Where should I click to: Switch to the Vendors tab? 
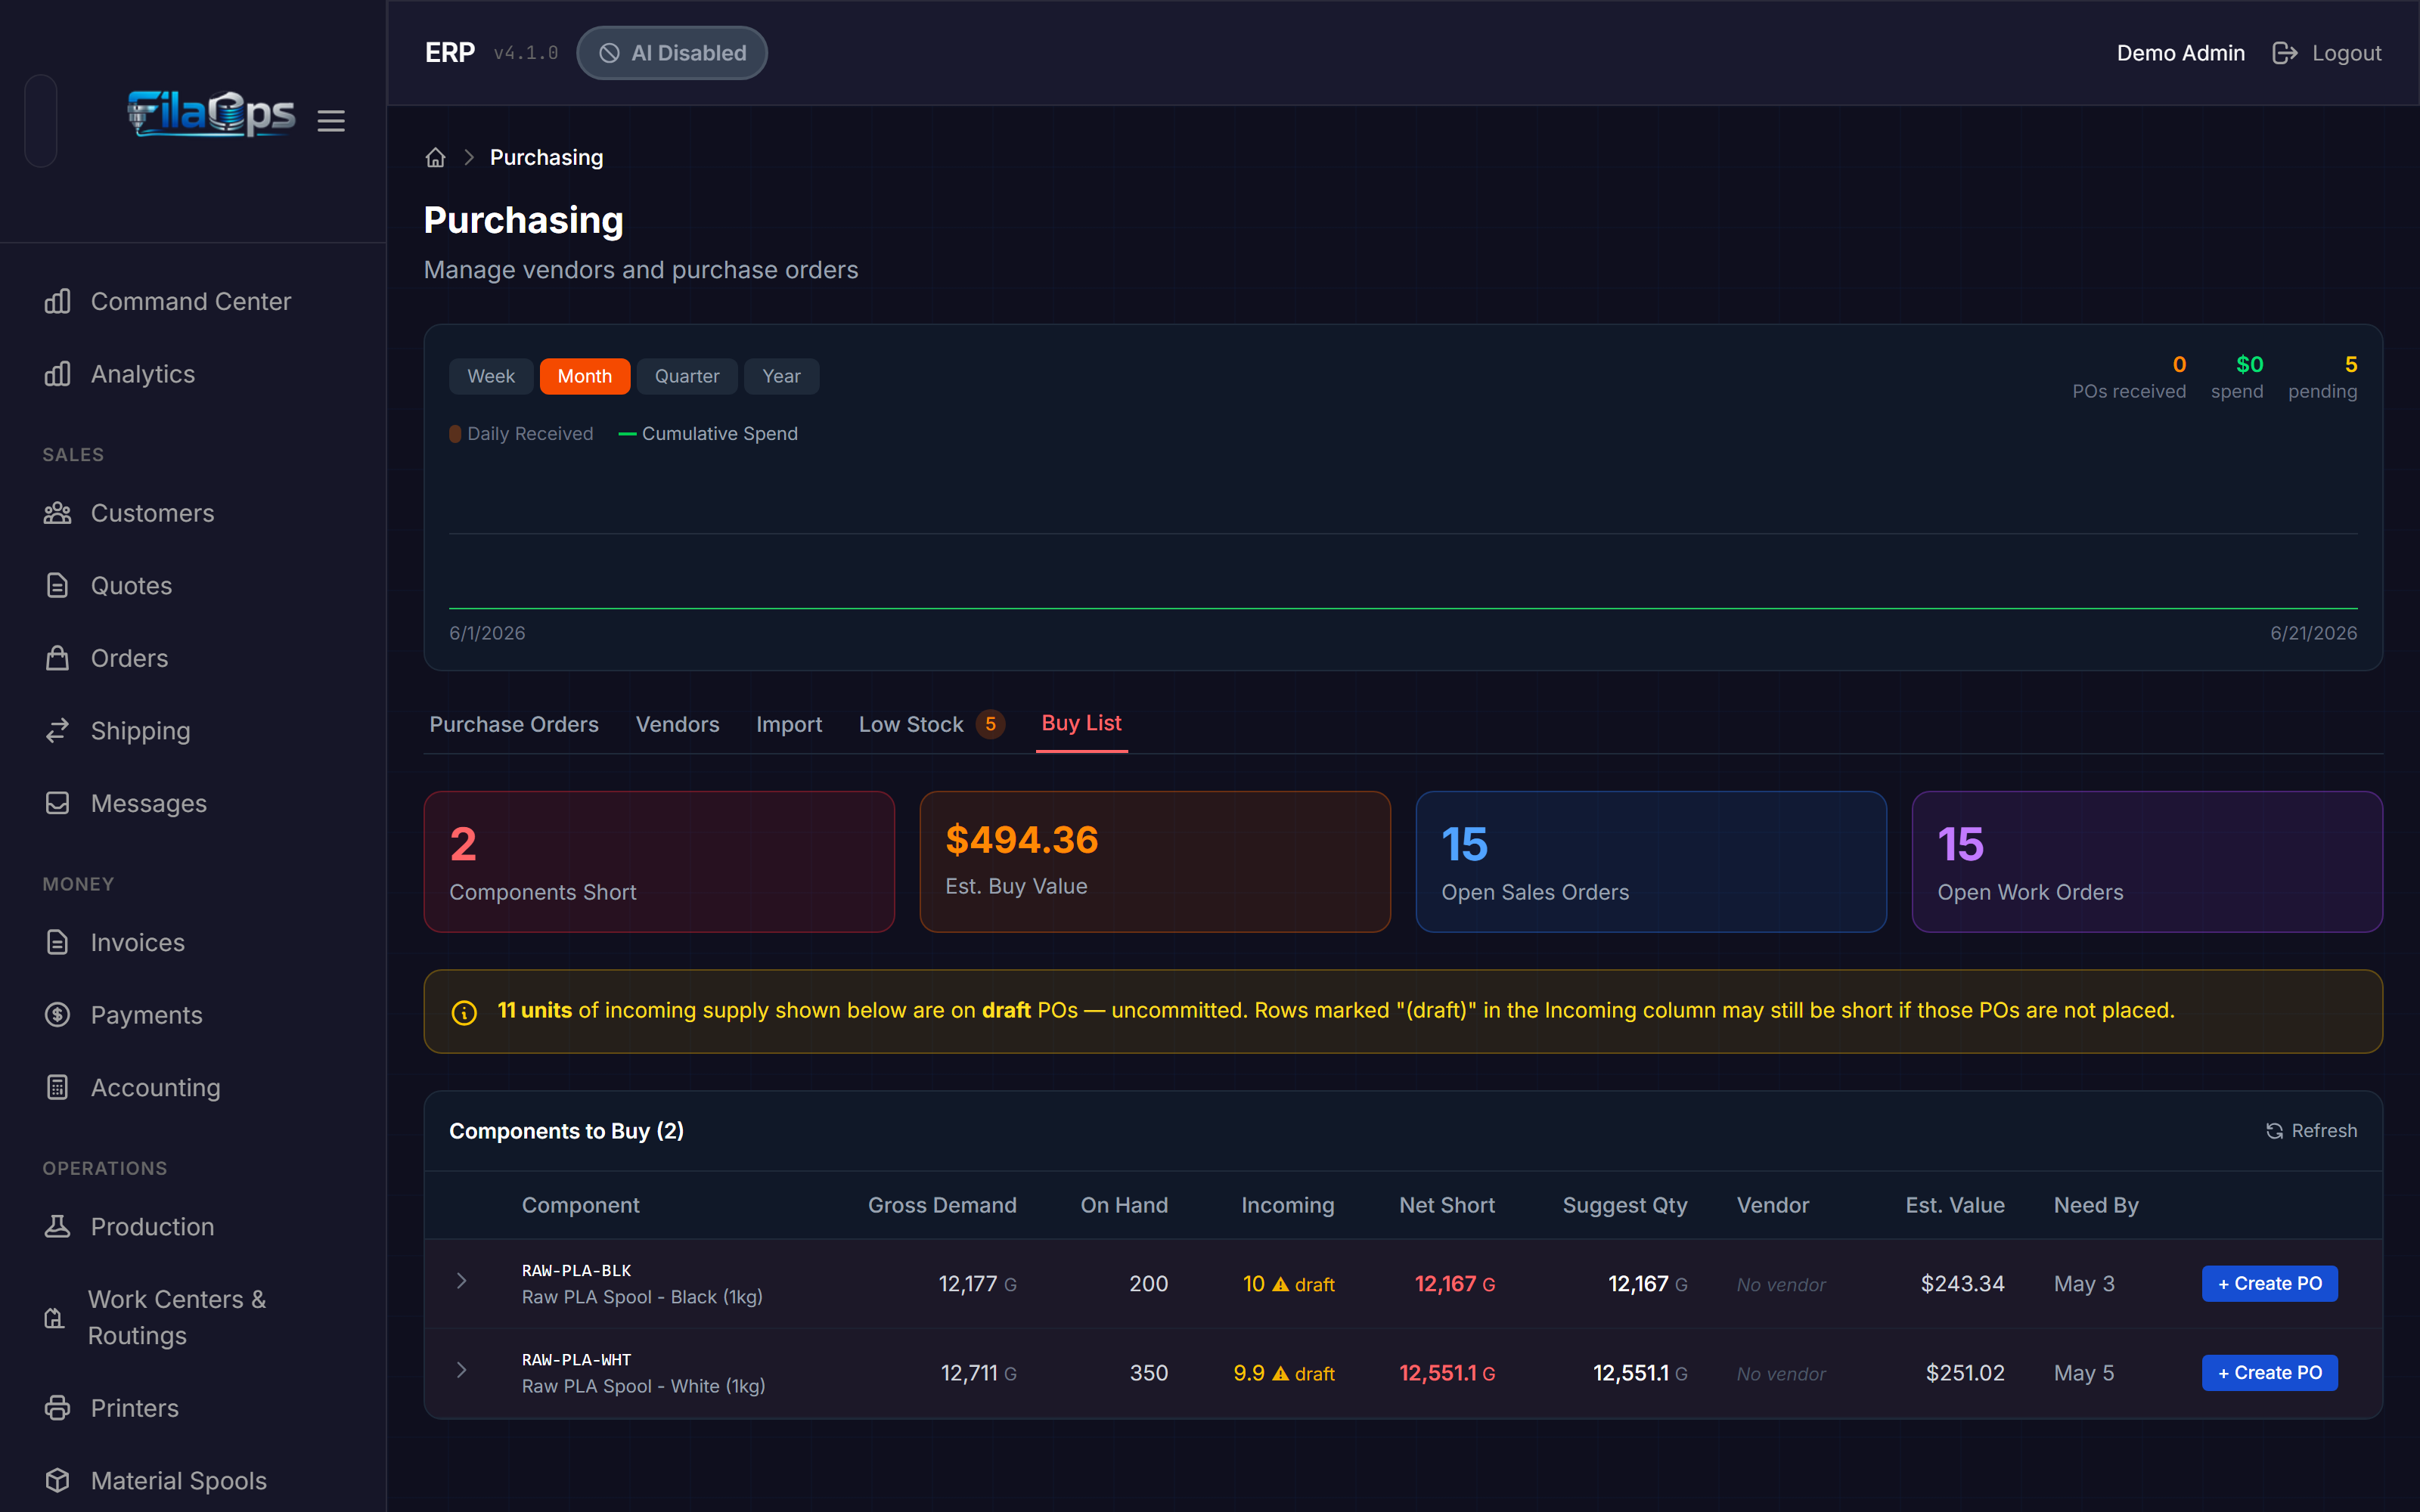pyautogui.click(x=677, y=724)
